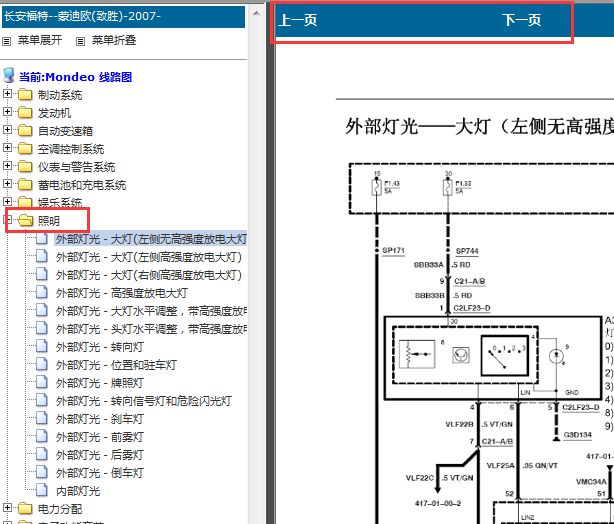
Task: Click document icon beside 外部灯光 - 牌照灯
Action: 42,382
